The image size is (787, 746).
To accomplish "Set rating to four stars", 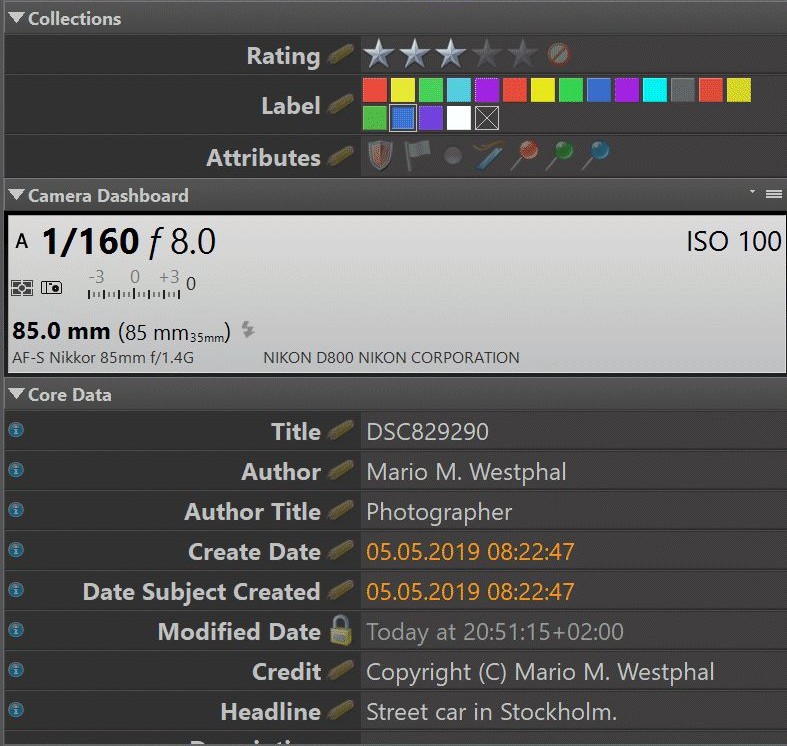I will [486, 54].
